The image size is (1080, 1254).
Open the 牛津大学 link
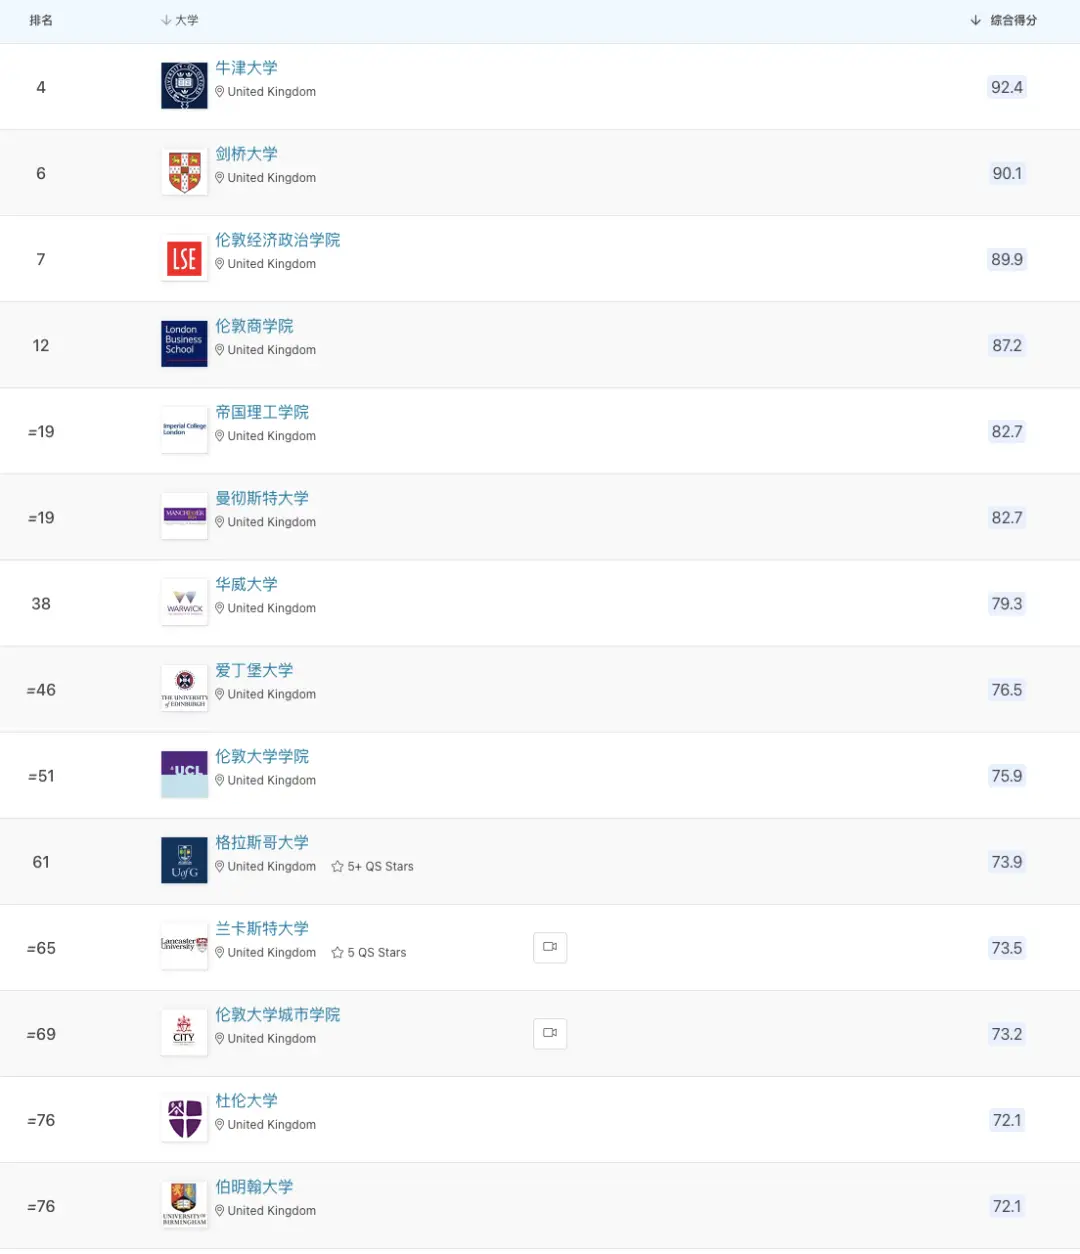point(247,68)
